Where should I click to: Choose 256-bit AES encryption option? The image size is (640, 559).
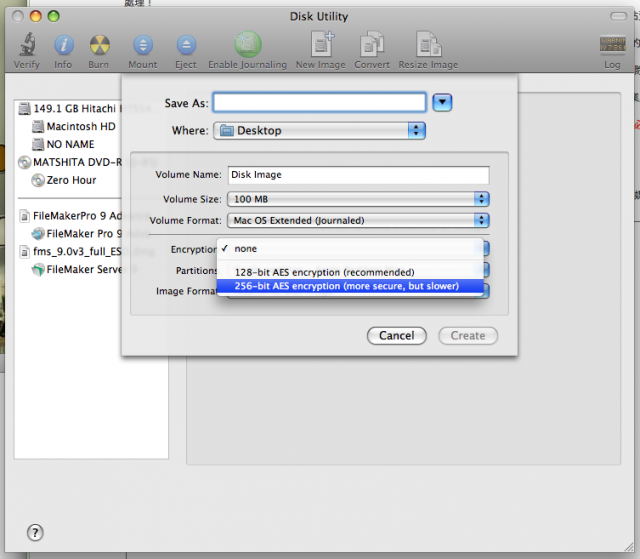350,286
